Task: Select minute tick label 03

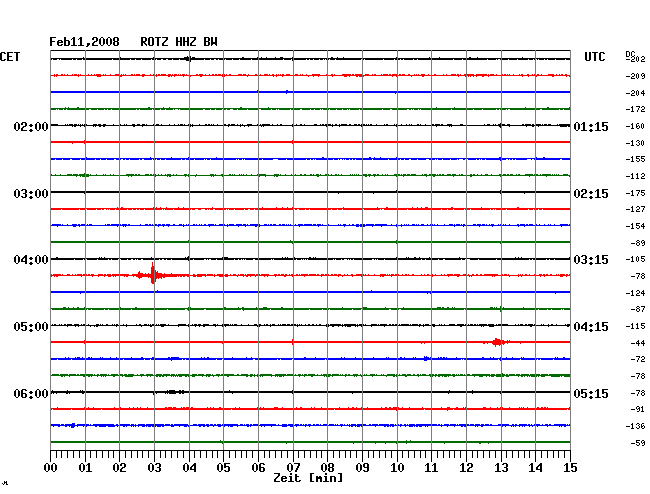Action: coord(154,467)
